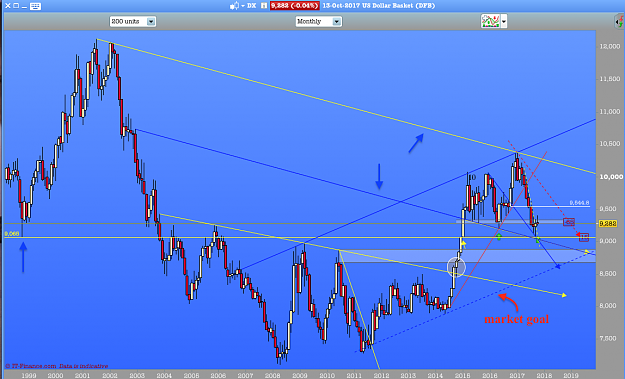Click the 7,500 price axis label
Screen dimensions: 625x379
click(x=608, y=338)
